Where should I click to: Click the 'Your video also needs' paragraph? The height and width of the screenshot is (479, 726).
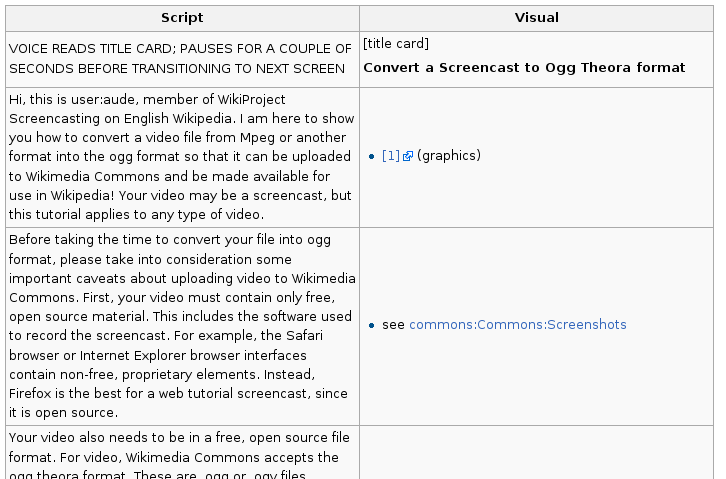(182, 452)
